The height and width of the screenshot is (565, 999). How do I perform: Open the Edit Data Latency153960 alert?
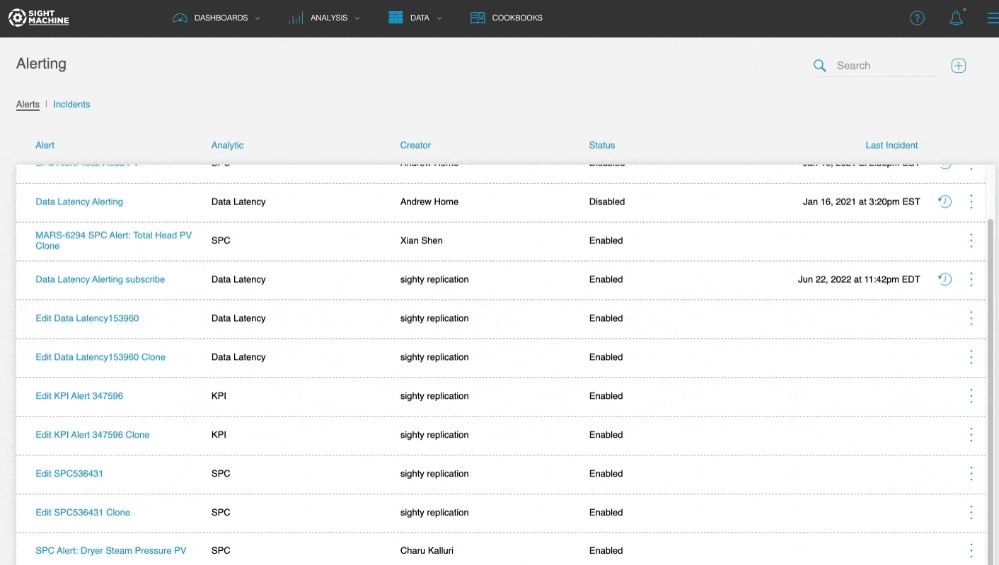pyautogui.click(x=87, y=318)
